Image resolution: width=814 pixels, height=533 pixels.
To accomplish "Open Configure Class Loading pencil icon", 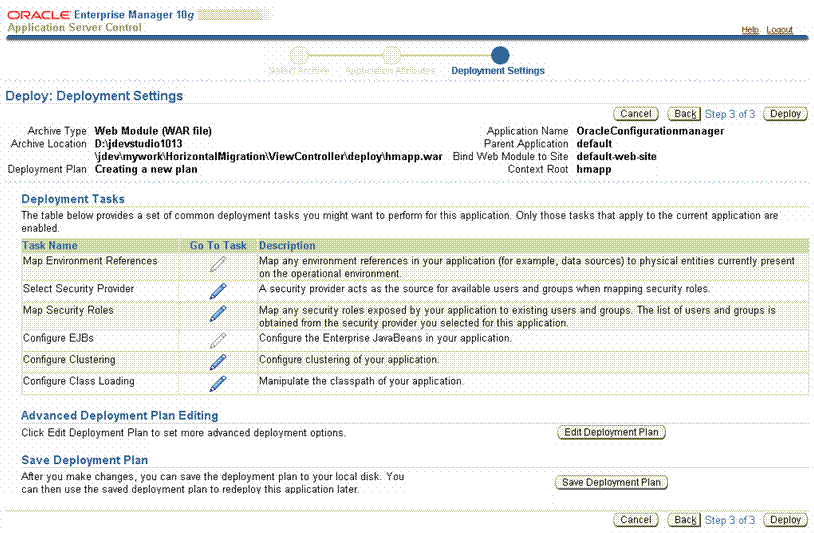I will click(x=218, y=384).
